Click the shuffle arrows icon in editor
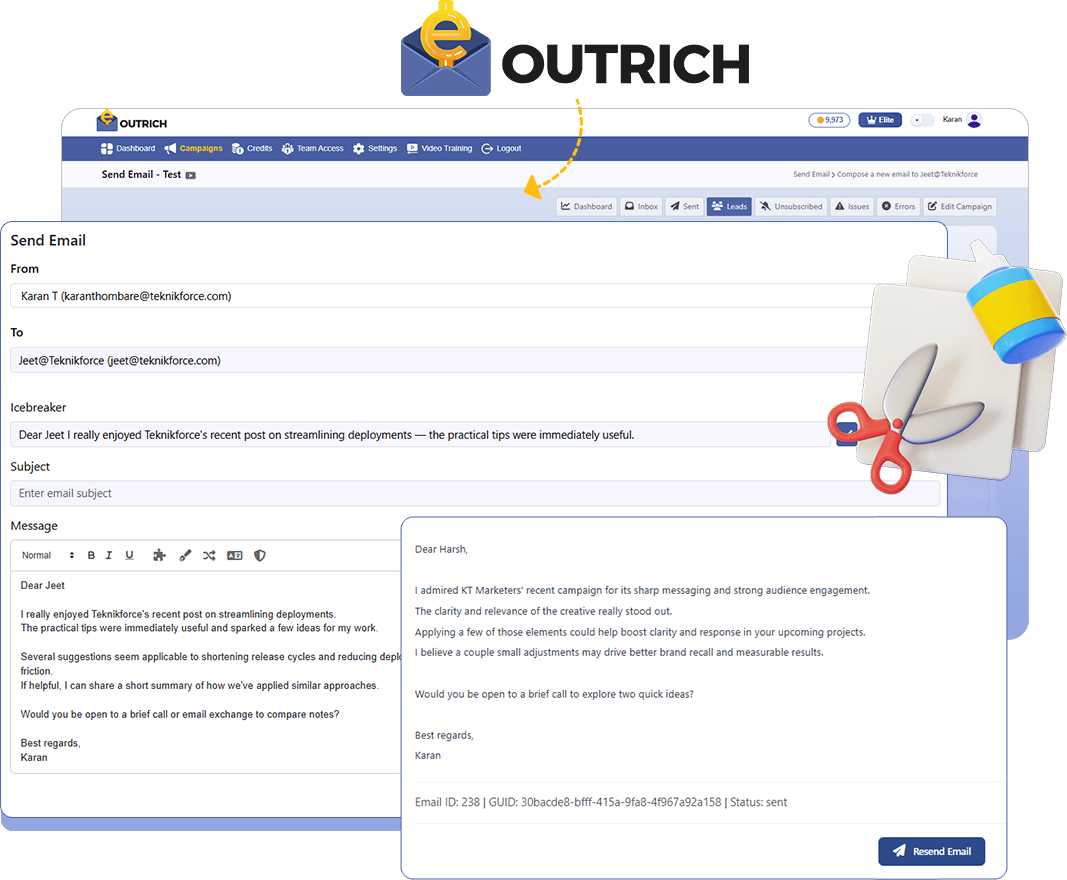Viewport: 1067px width, 880px height. coord(209,556)
